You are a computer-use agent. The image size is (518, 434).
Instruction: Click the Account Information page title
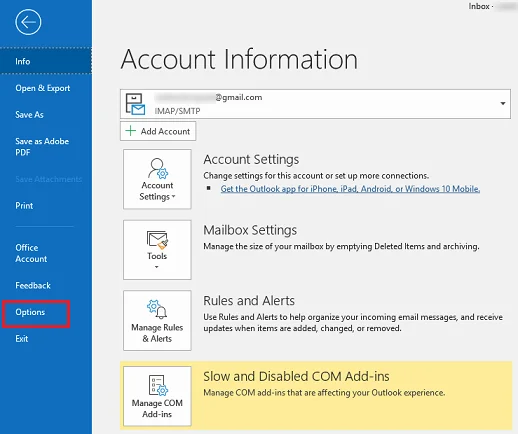(x=239, y=59)
